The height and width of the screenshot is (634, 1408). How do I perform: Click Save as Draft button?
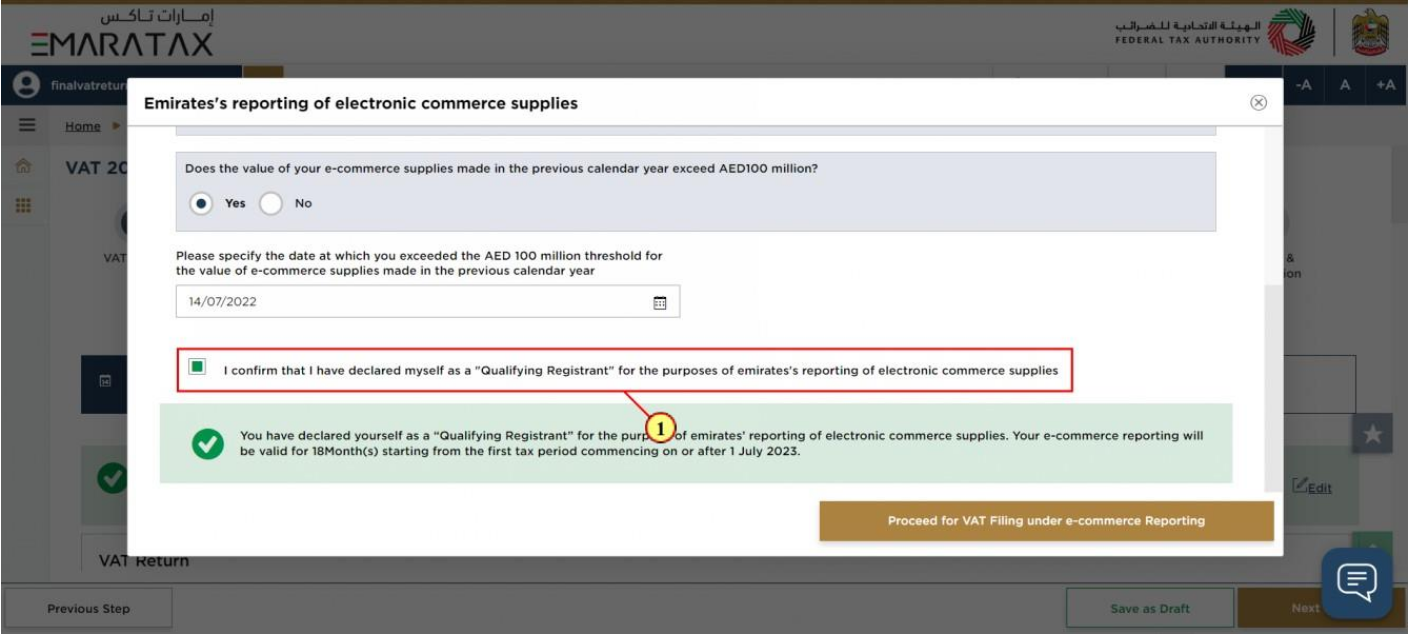pyautogui.click(x=1150, y=608)
